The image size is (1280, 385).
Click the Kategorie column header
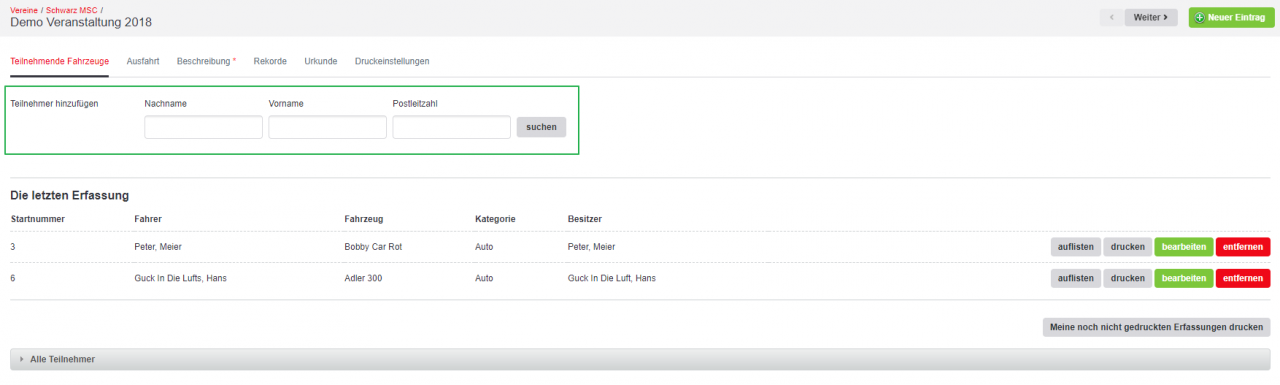(495, 218)
